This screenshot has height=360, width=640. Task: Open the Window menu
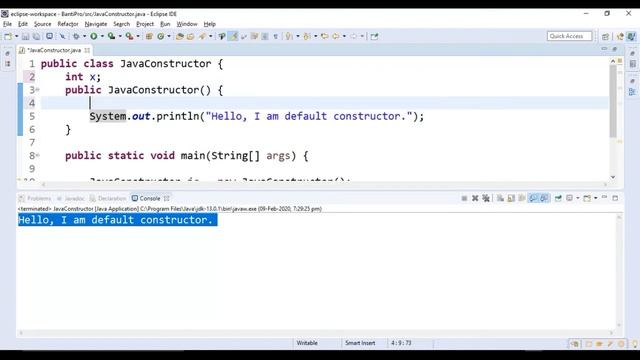click(x=187, y=24)
